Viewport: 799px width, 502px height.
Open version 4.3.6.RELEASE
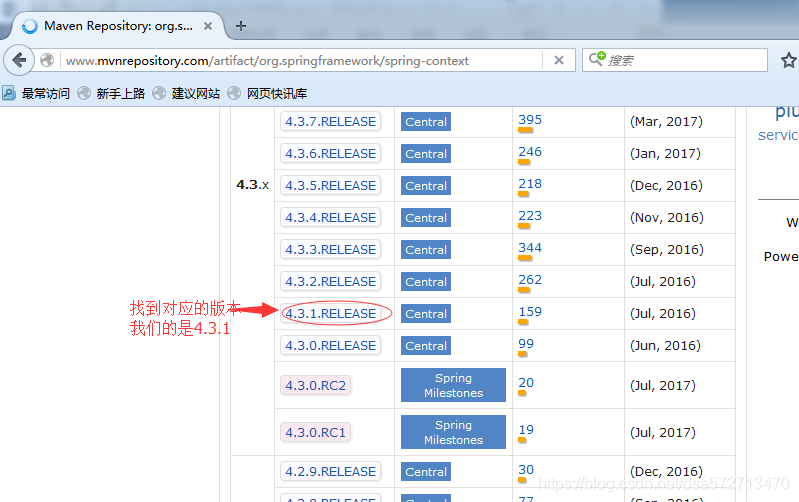click(330, 153)
